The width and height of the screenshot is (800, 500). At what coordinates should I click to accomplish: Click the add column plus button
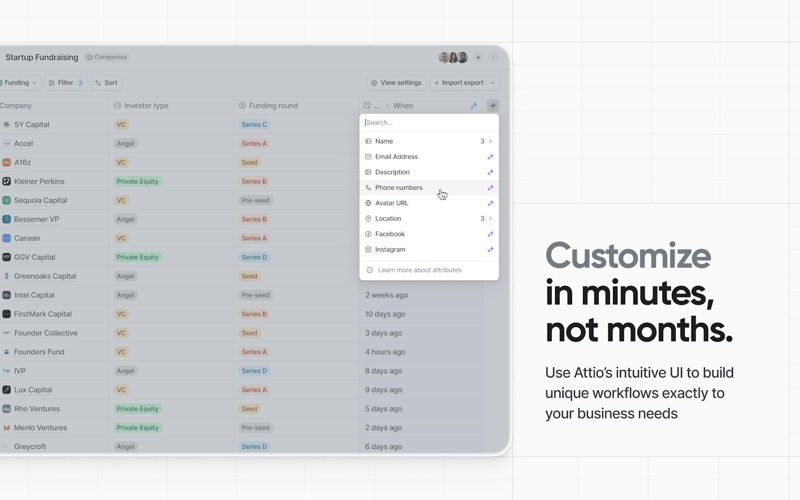[493, 106]
